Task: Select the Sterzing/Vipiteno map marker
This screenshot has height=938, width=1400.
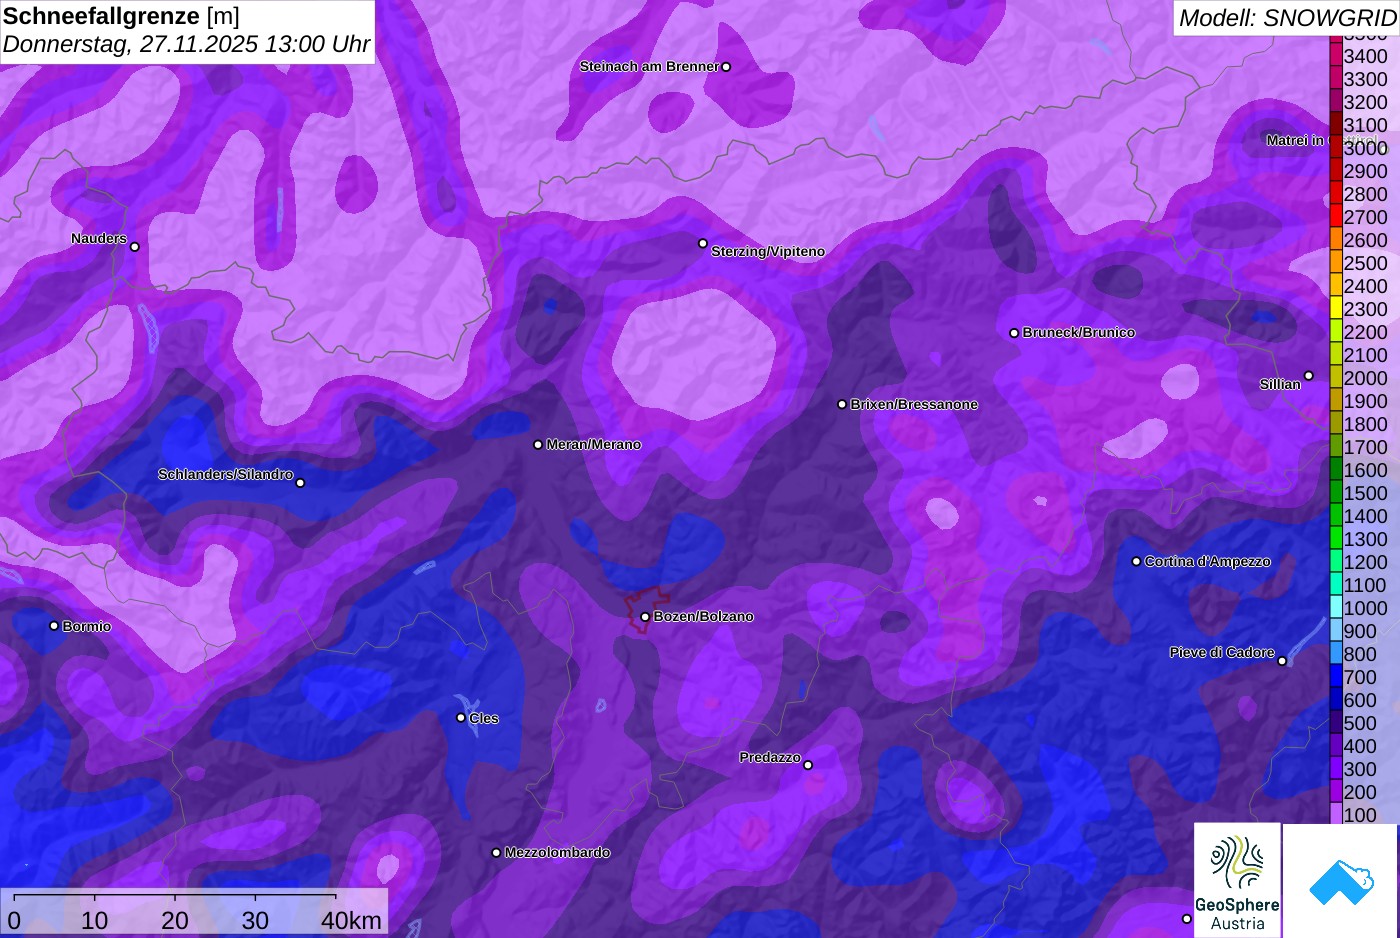Action: [703, 243]
